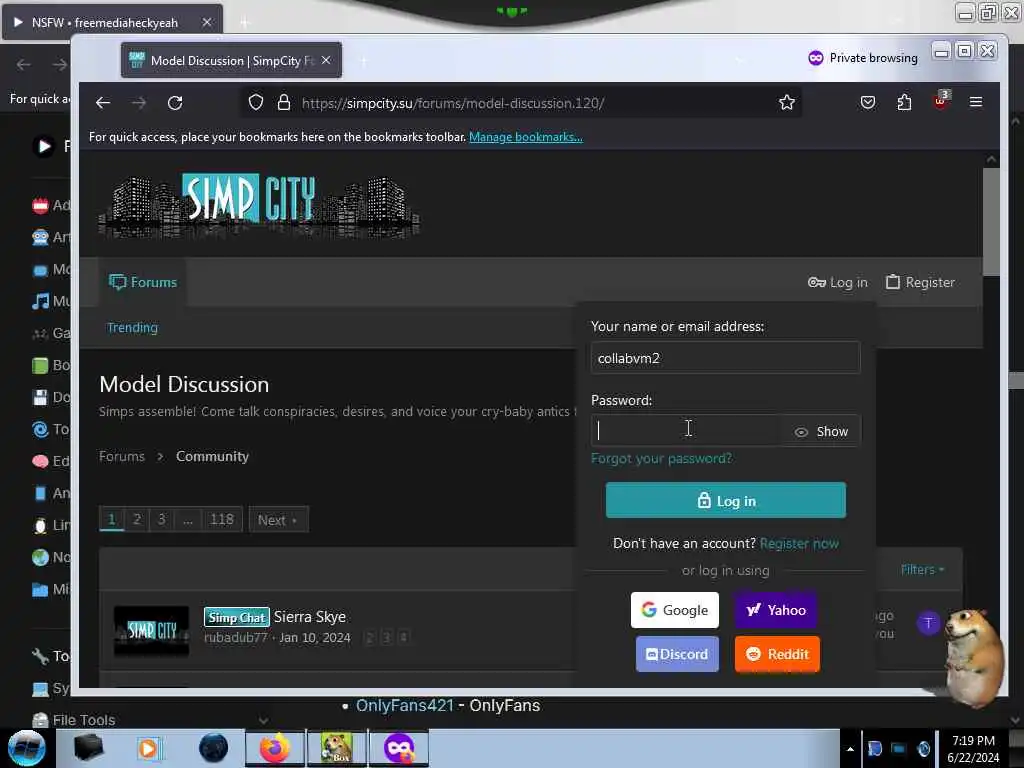This screenshot has width=1024, height=768.
Task: Log in using Yahoo
Action: (776, 610)
